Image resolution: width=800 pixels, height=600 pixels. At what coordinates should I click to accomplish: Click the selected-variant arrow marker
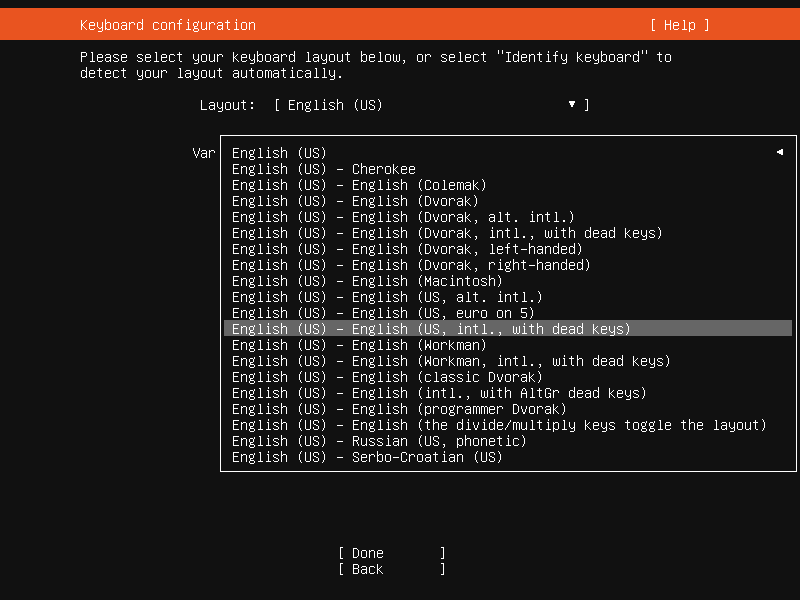tap(778, 153)
